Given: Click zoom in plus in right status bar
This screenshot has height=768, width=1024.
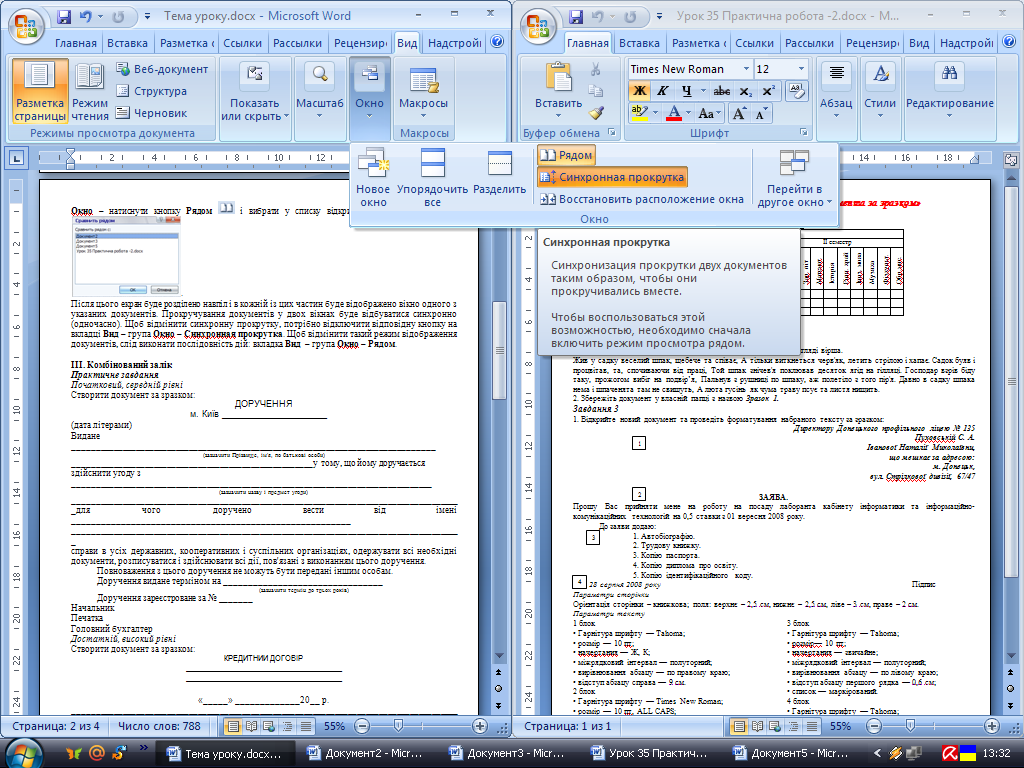Looking at the screenshot, I should 992,726.
